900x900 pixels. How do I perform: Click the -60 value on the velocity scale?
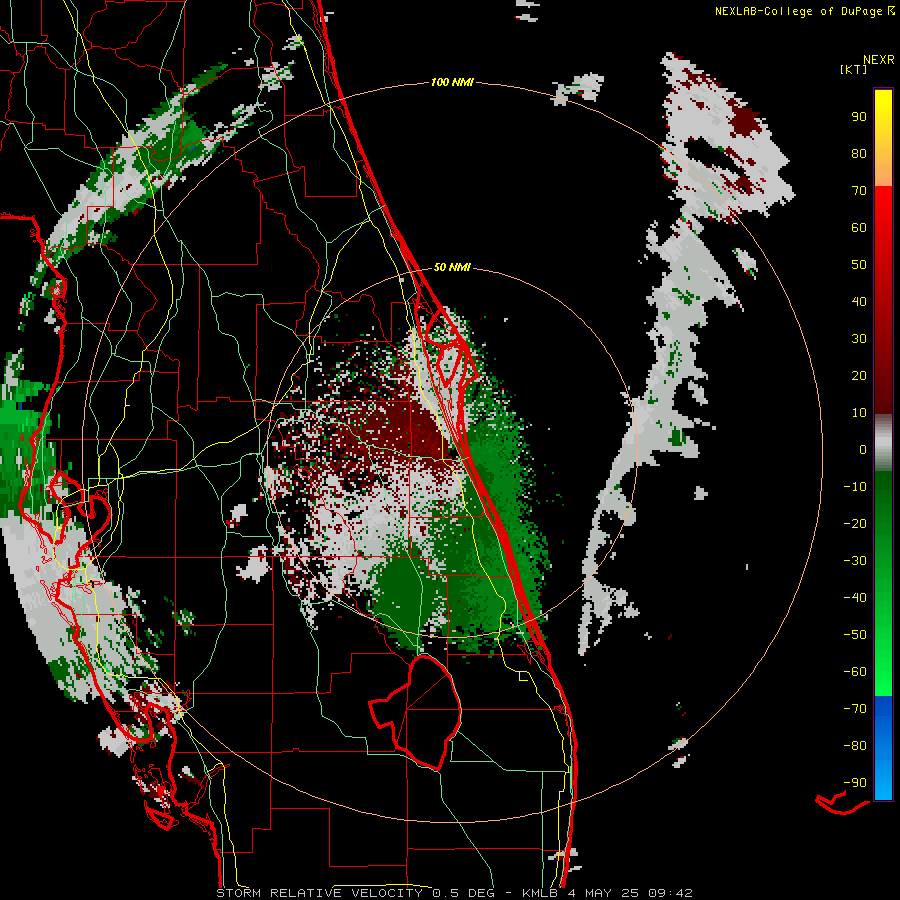(x=855, y=672)
